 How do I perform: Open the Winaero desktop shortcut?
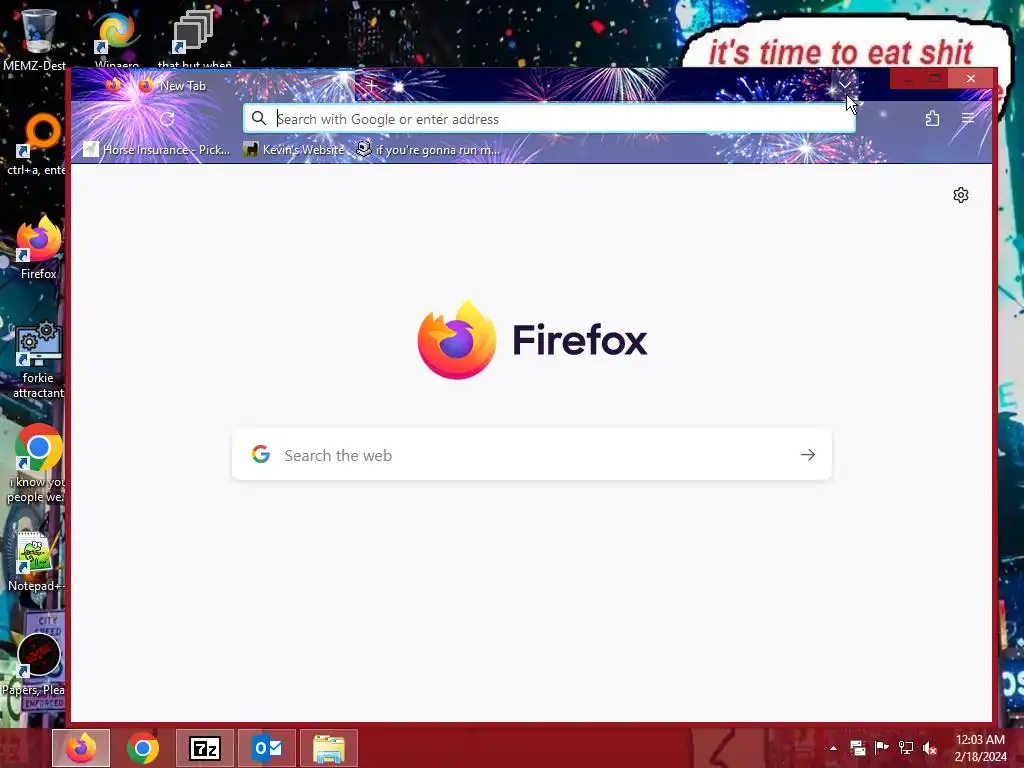pos(116,39)
